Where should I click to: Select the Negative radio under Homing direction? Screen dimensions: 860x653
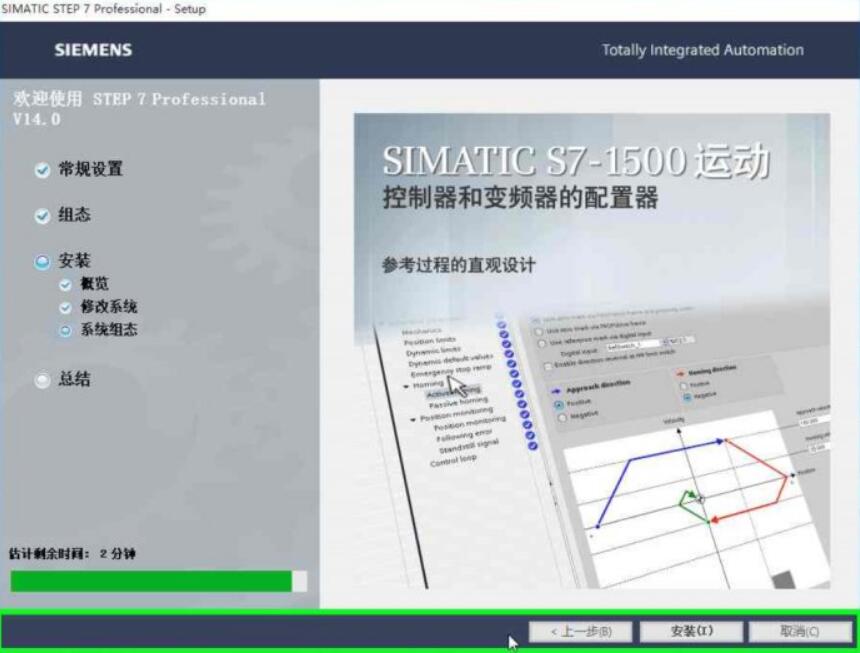click(686, 398)
